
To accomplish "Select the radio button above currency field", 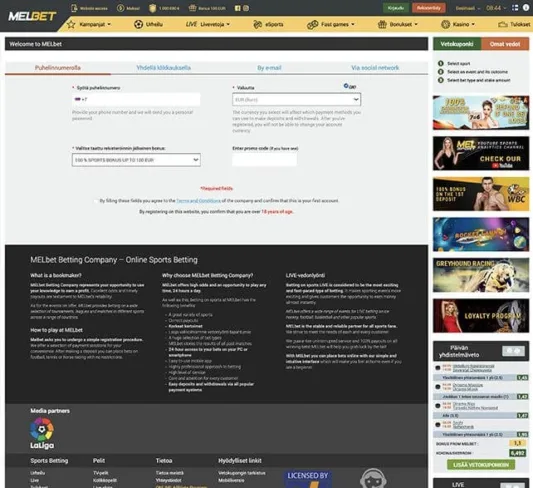I will [x=346, y=86].
